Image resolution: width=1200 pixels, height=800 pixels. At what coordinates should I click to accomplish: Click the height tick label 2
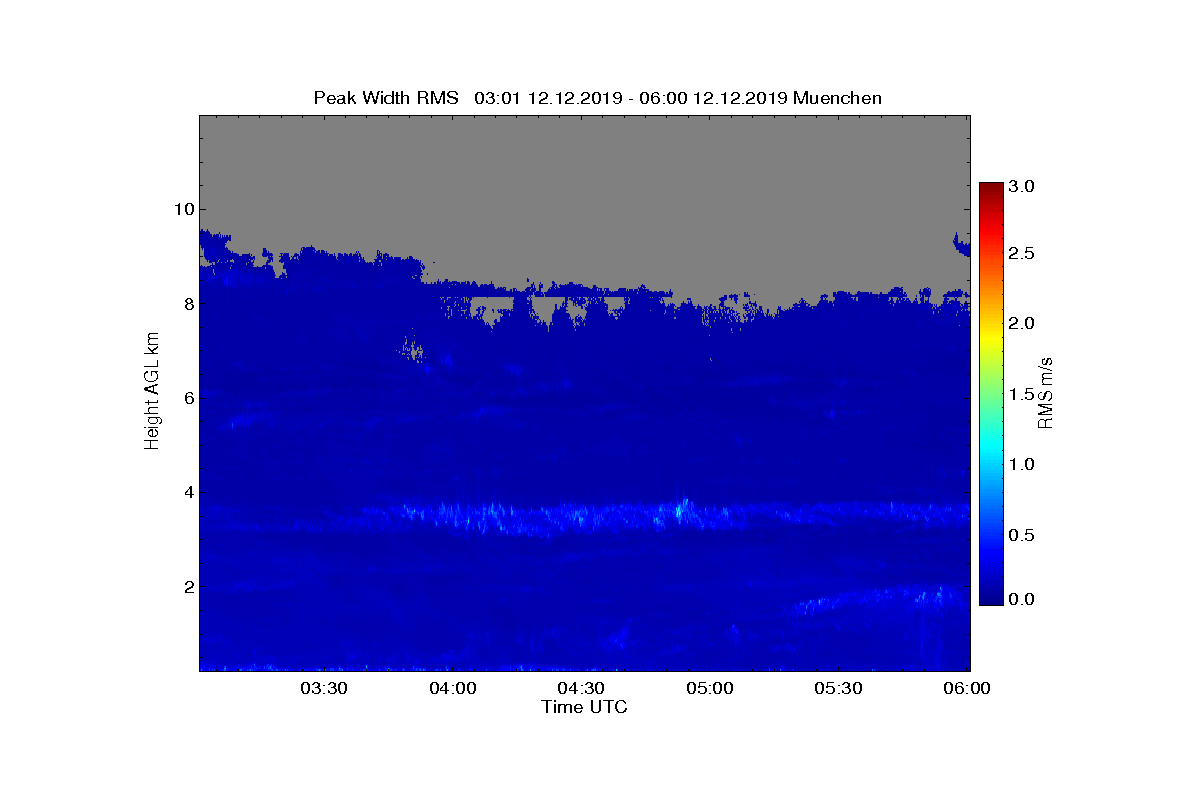(187, 587)
